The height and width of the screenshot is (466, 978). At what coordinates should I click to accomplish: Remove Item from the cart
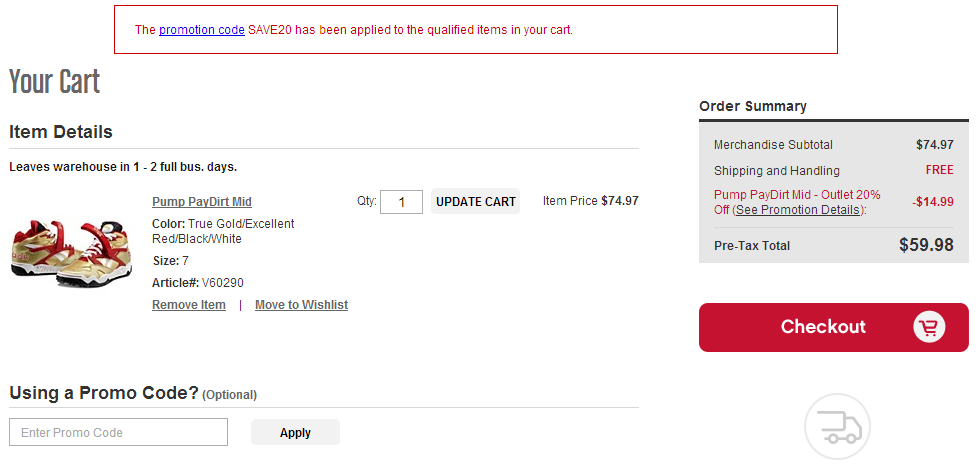click(189, 304)
